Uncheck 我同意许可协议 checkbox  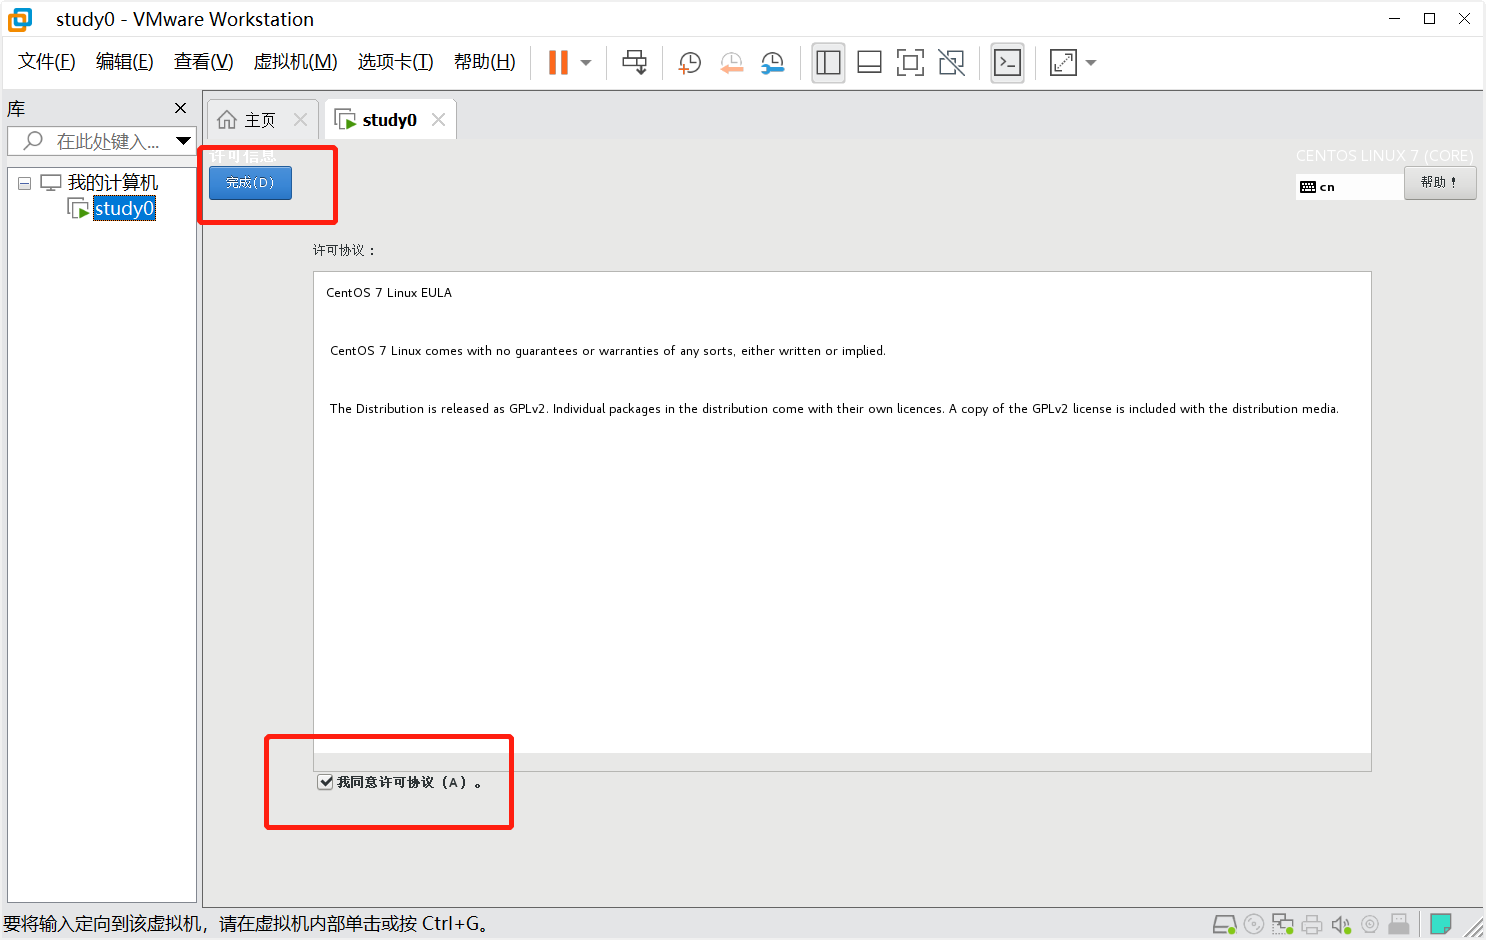(325, 782)
